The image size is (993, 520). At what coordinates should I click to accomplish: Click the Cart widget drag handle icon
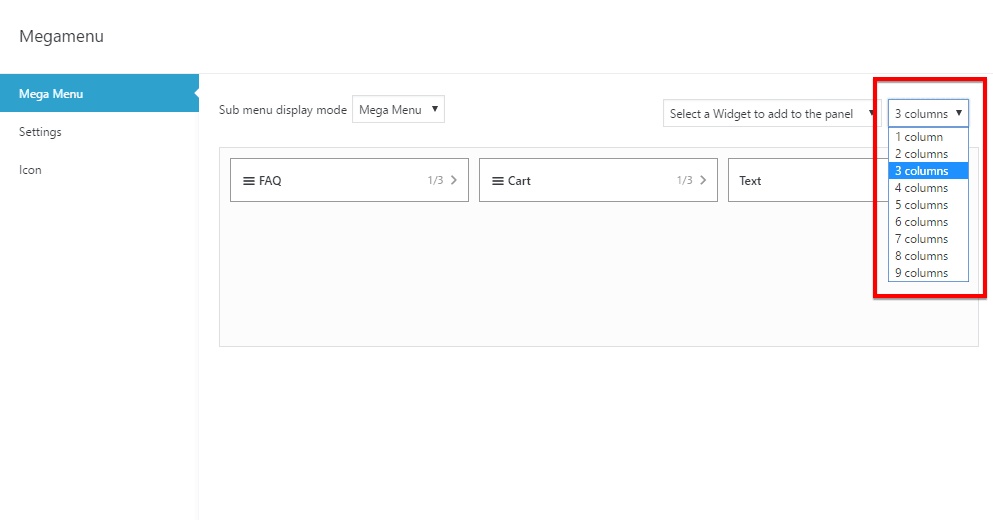[498, 181]
